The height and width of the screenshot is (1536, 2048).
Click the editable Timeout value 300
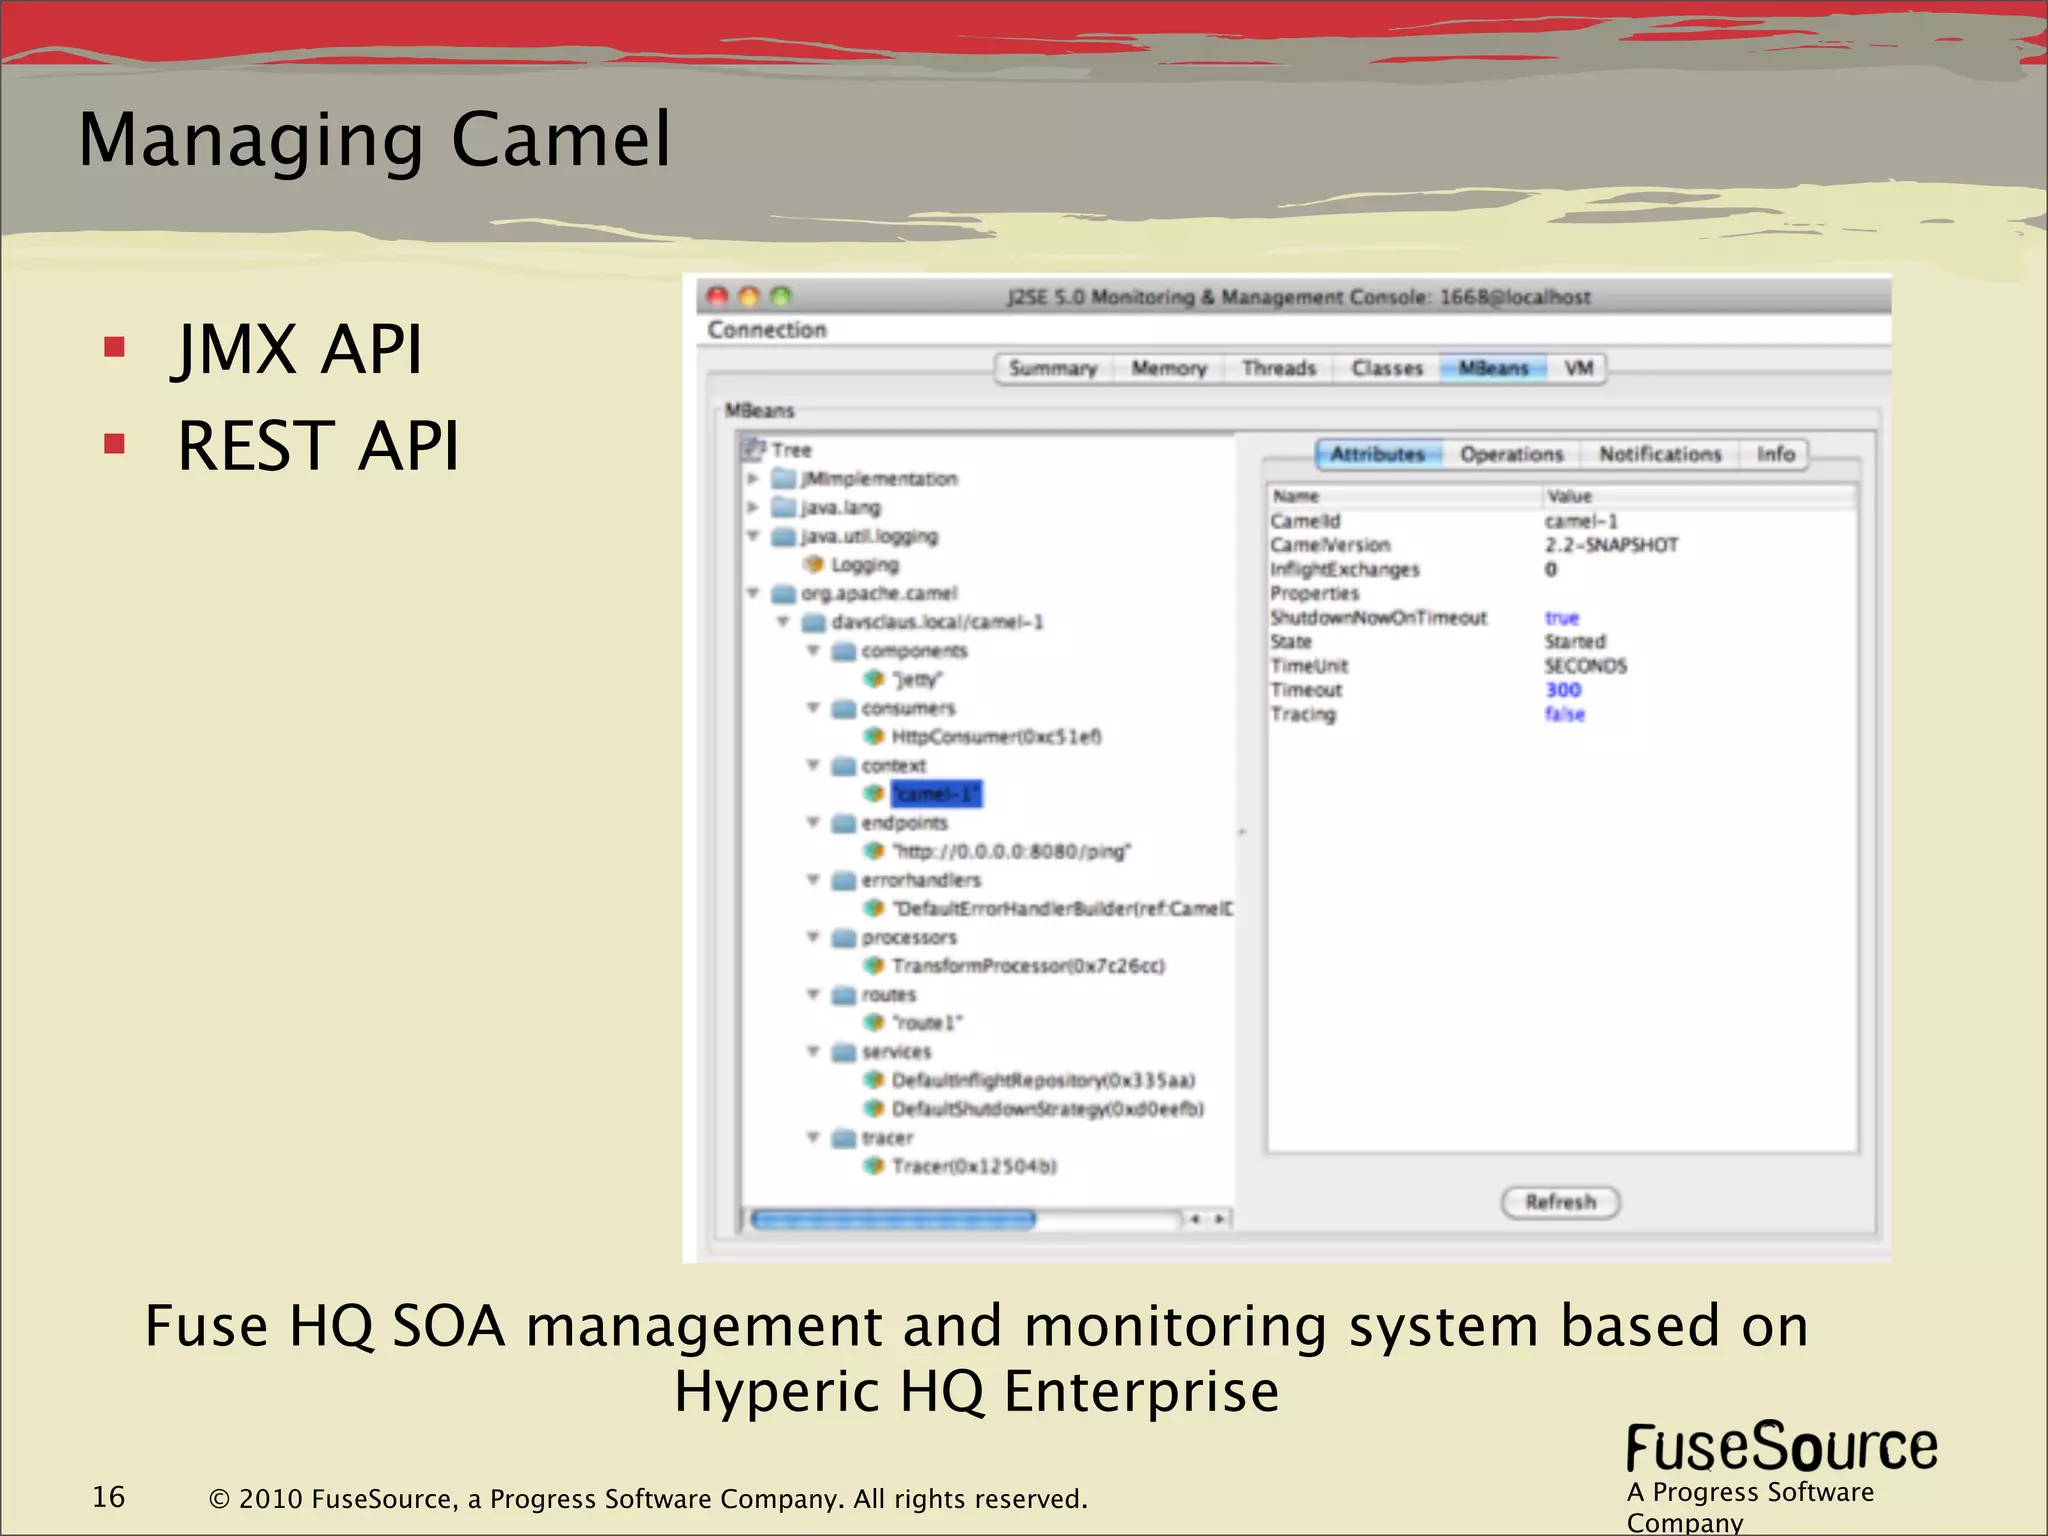1563,690
